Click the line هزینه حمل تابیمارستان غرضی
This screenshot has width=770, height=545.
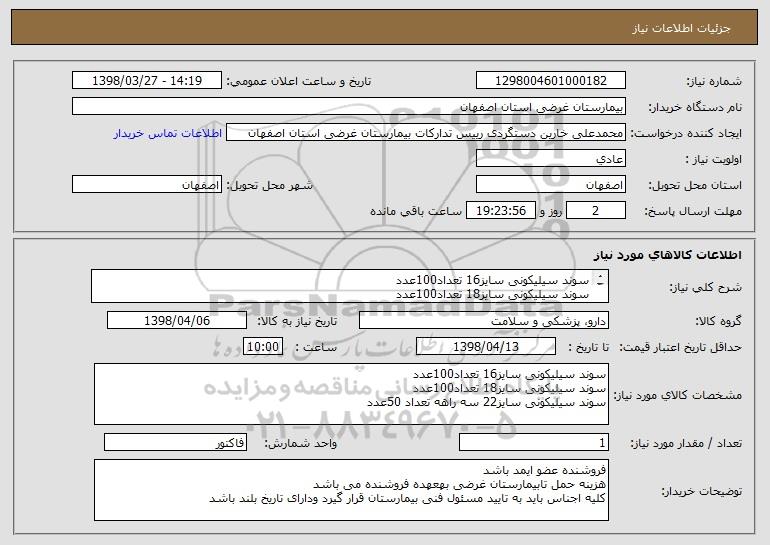459,485
